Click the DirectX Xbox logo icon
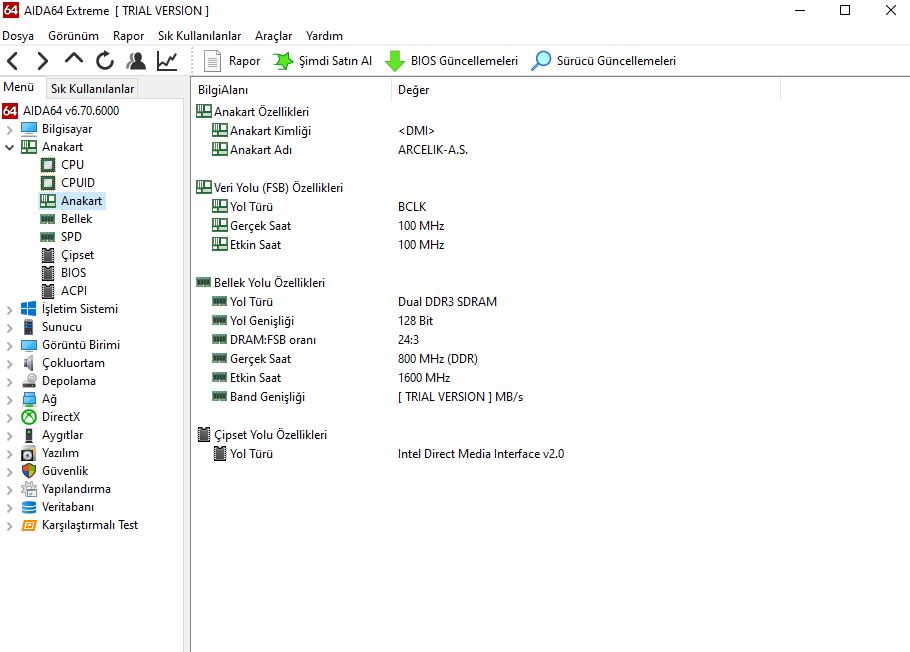Image resolution: width=910 pixels, height=652 pixels. [28, 417]
